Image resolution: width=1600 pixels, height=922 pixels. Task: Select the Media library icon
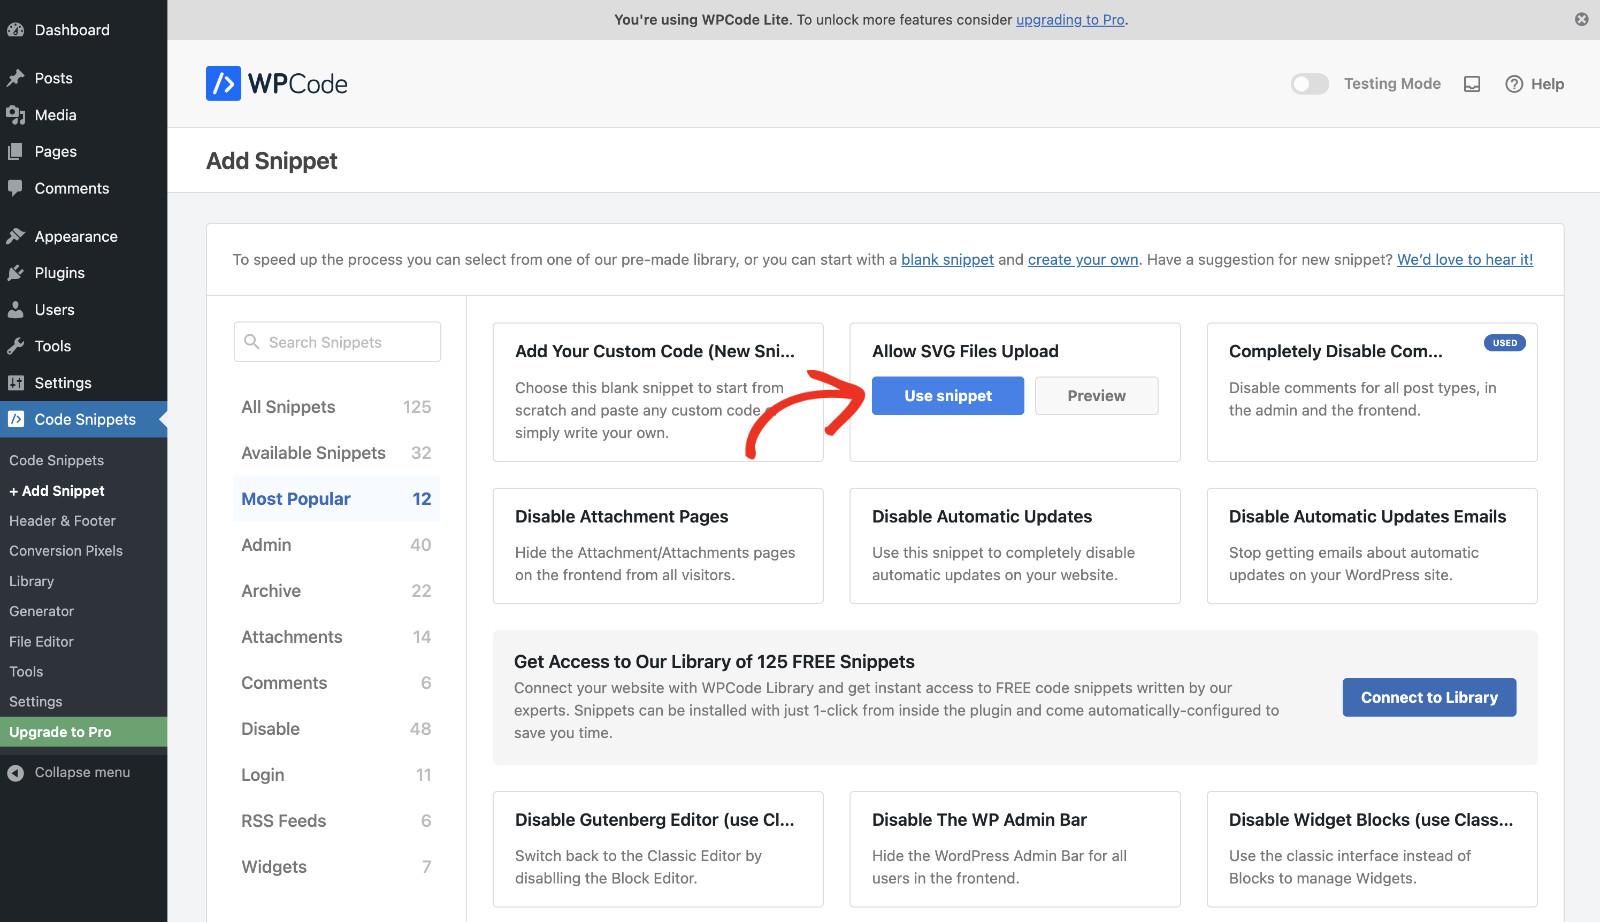click(18, 114)
